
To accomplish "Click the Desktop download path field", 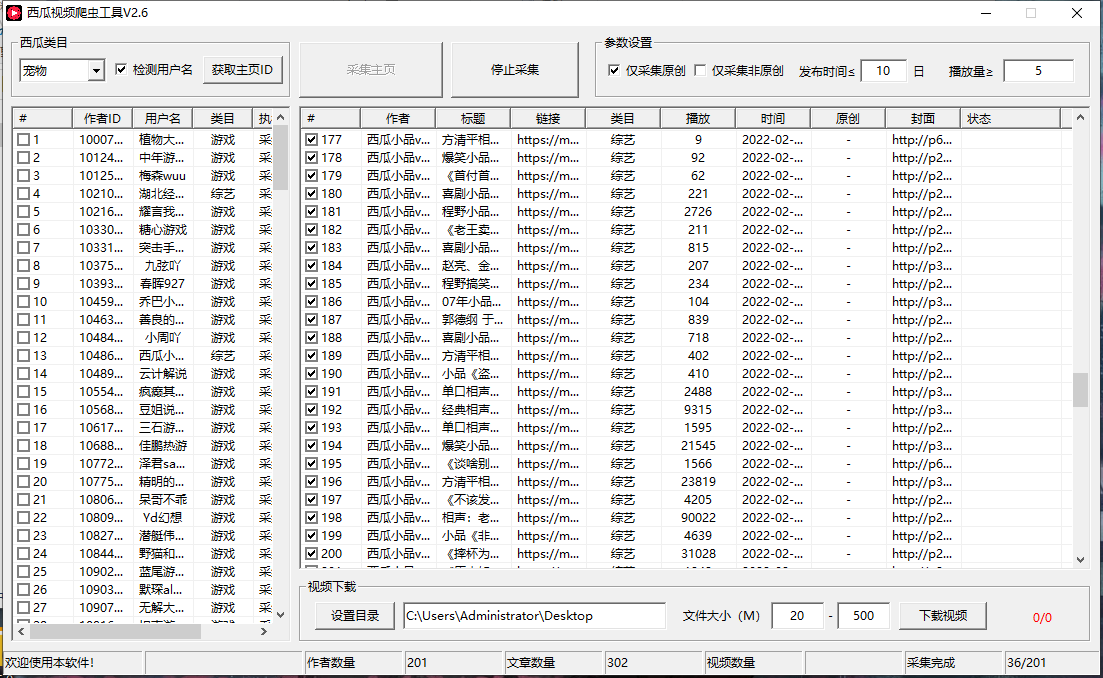I will click(535, 616).
